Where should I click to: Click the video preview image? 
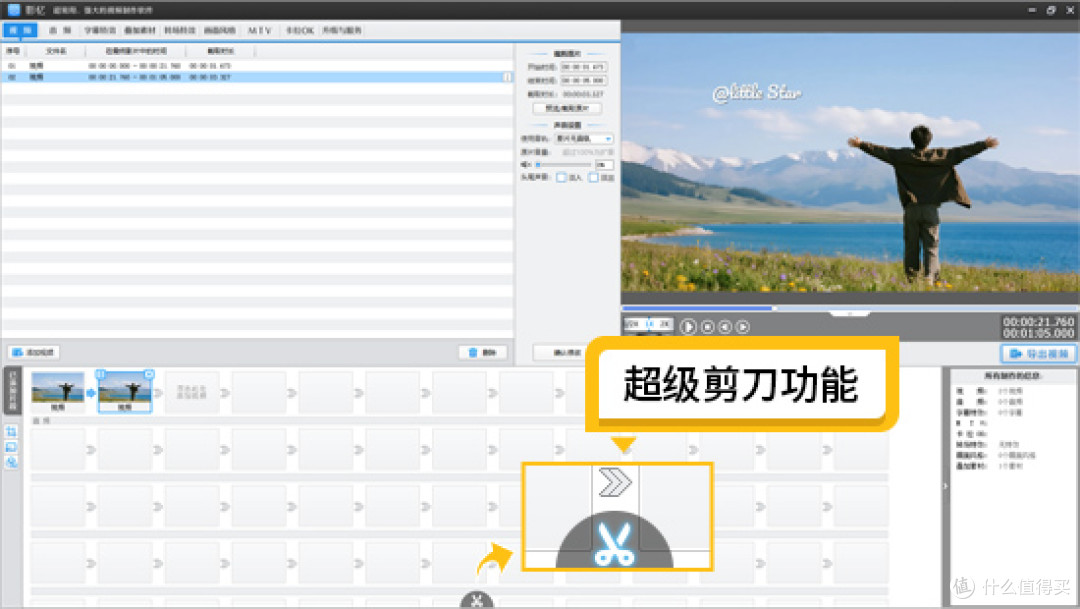pos(850,162)
